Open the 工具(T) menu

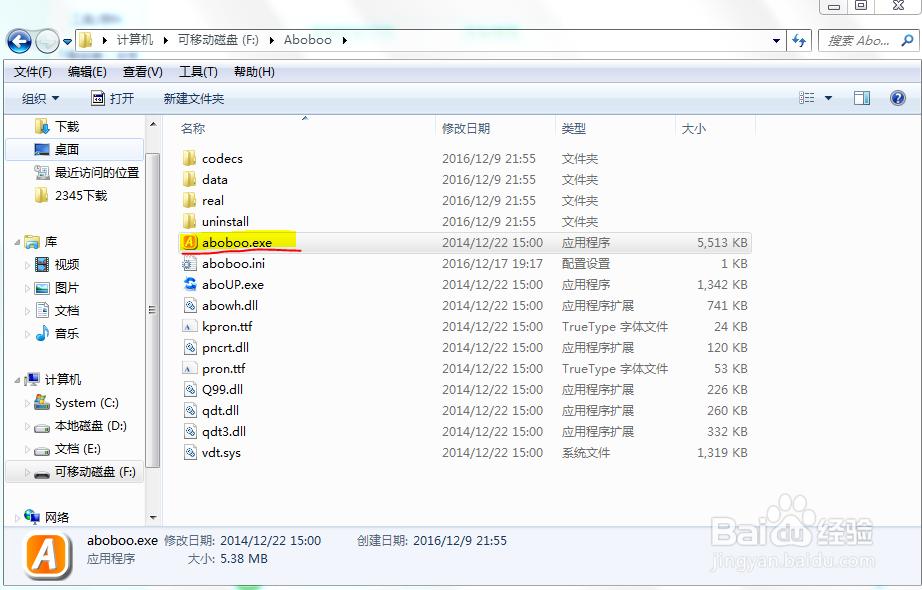[x=198, y=72]
